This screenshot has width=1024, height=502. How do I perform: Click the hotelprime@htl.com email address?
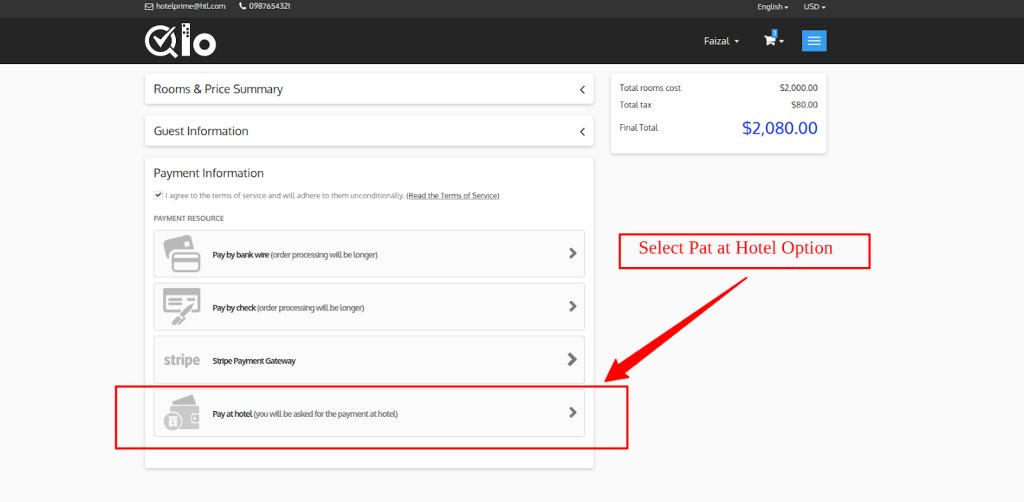tap(190, 6)
